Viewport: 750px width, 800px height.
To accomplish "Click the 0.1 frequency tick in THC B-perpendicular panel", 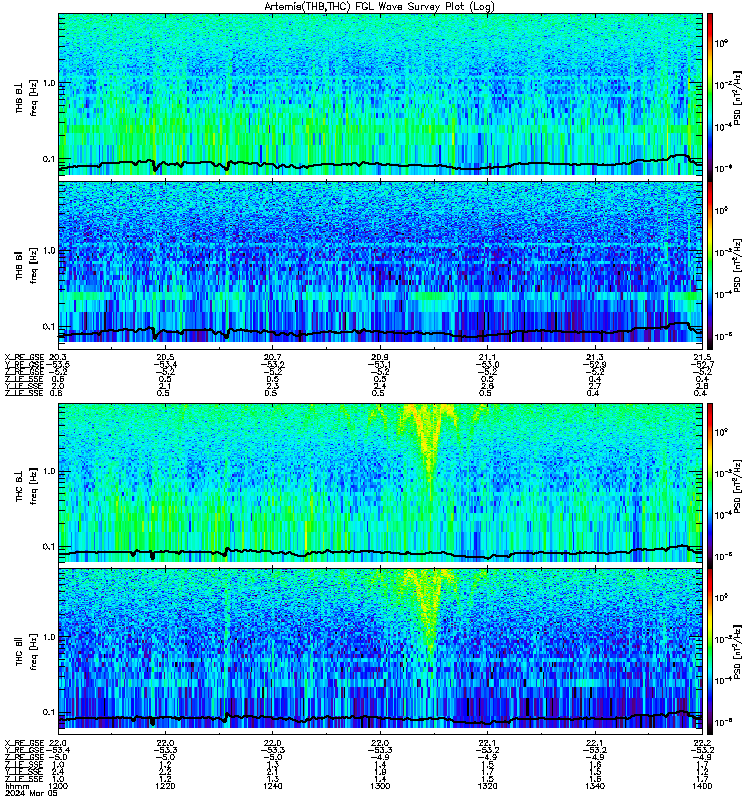I will (x=49, y=546).
